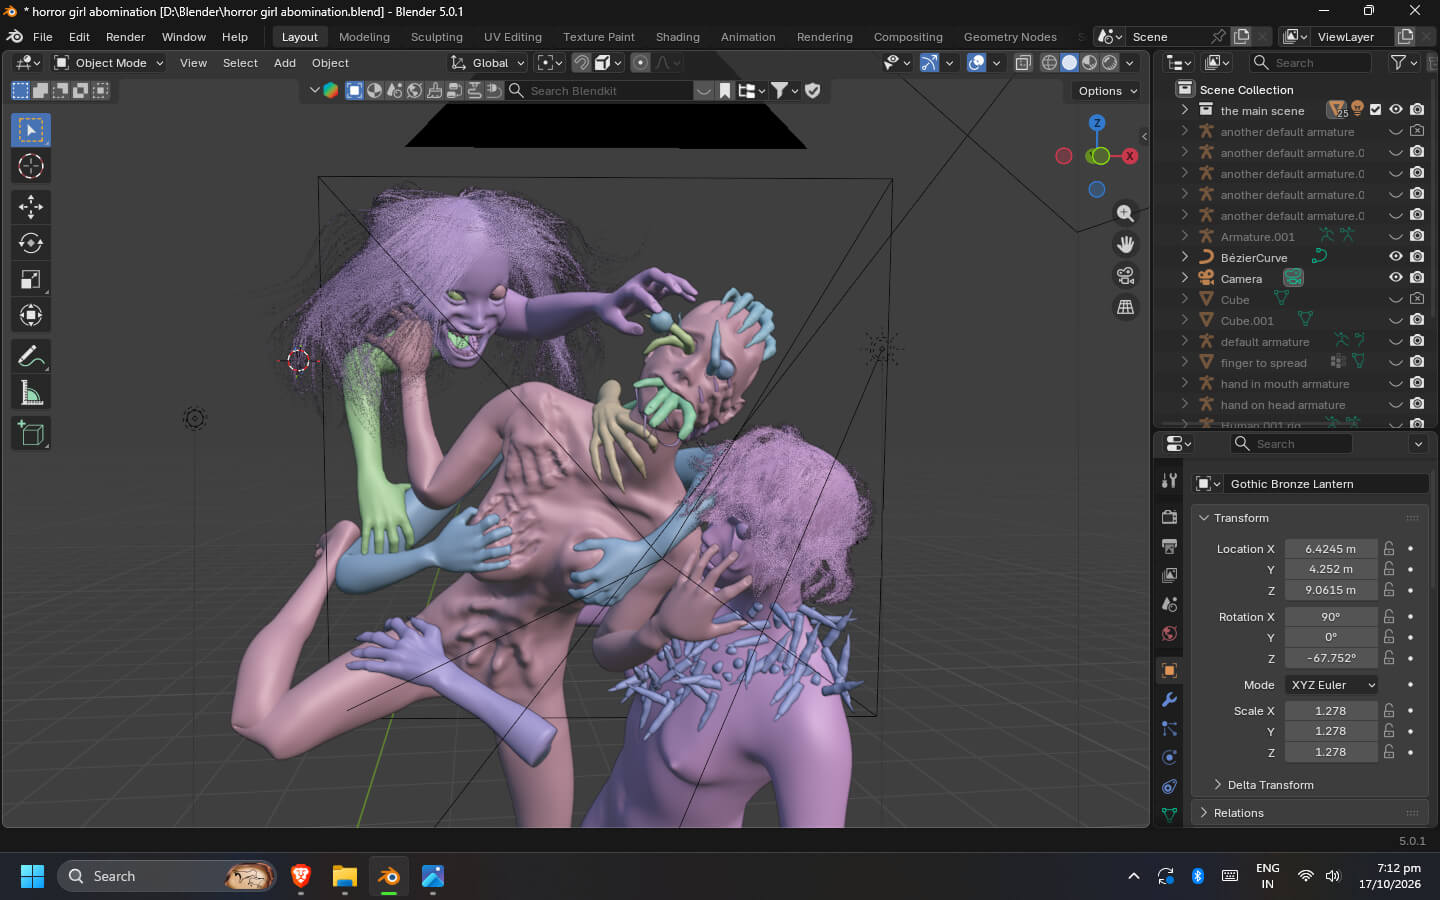Open the Render menu
This screenshot has width=1440, height=900.
pyautogui.click(x=125, y=37)
